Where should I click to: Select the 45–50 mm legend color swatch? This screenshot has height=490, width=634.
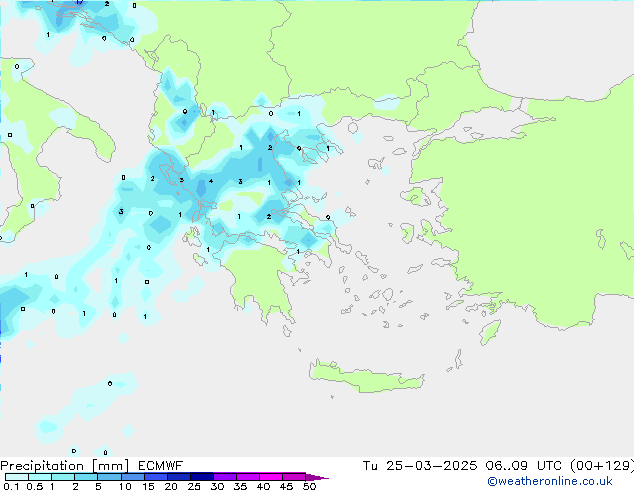click(294, 477)
